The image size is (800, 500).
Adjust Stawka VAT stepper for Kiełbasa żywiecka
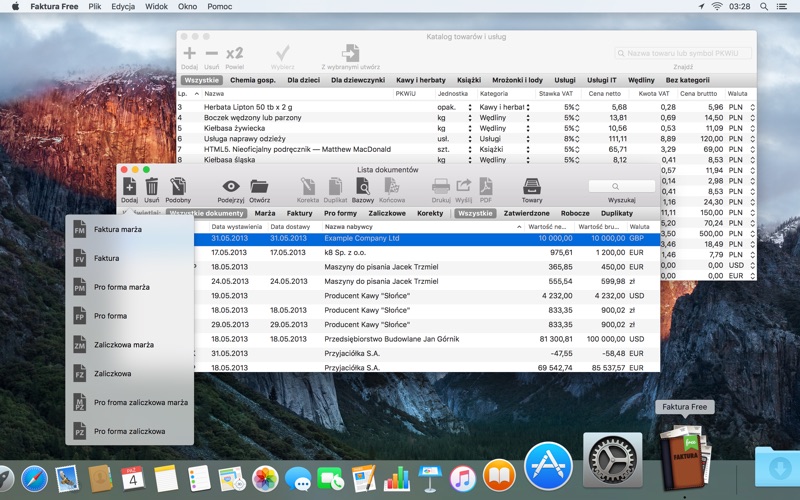[x=577, y=129]
